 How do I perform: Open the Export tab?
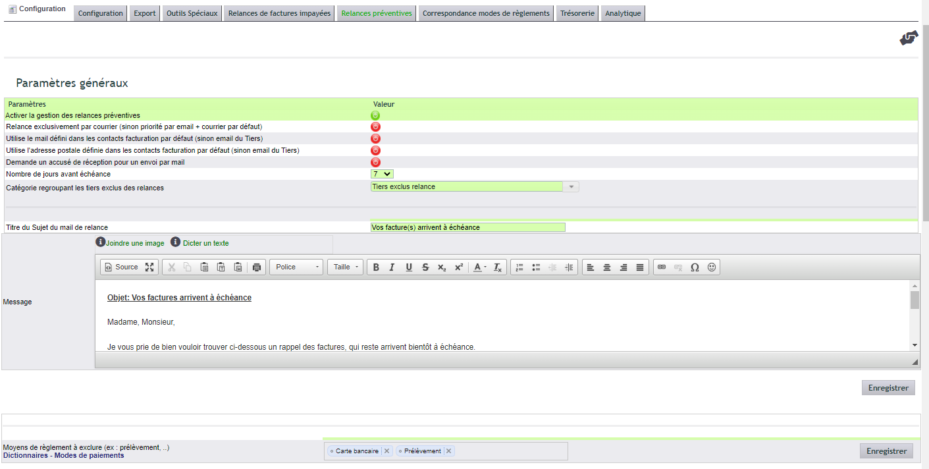pos(145,13)
